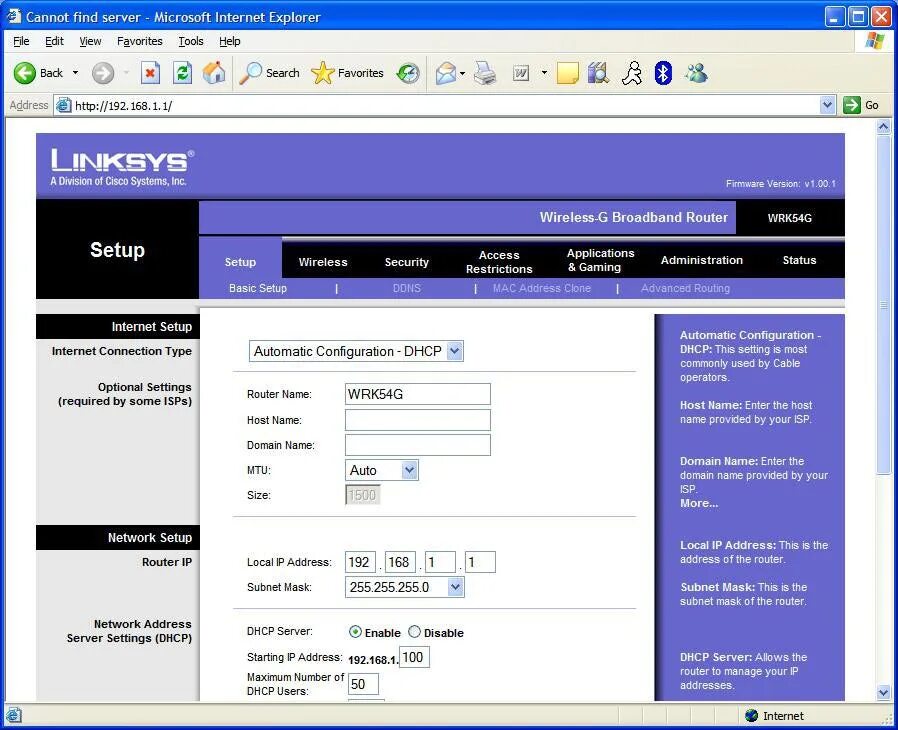This screenshot has width=898, height=730.
Task: Select the Setup tab
Action: coord(240,262)
